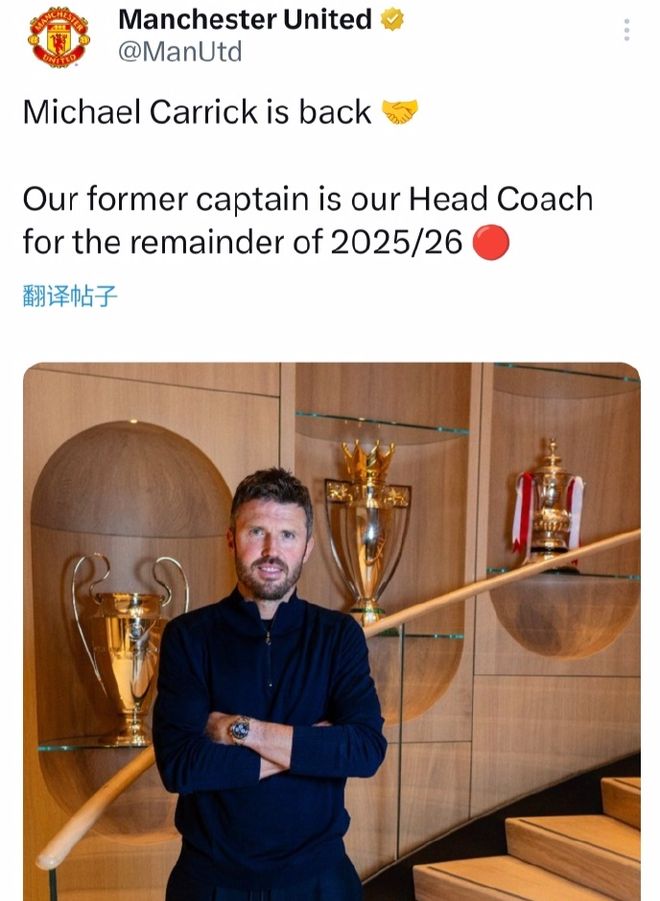Select the "Michael Carrick is back" text
Image resolution: width=660 pixels, height=901 pixels.
click(x=197, y=113)
